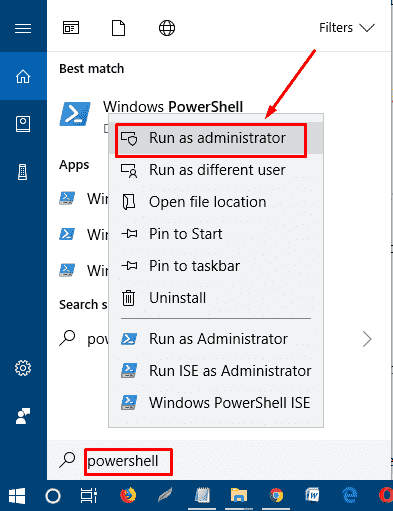Select Pin to taskbar
Viewport: 393px width, 511px height.
[216, 266]
